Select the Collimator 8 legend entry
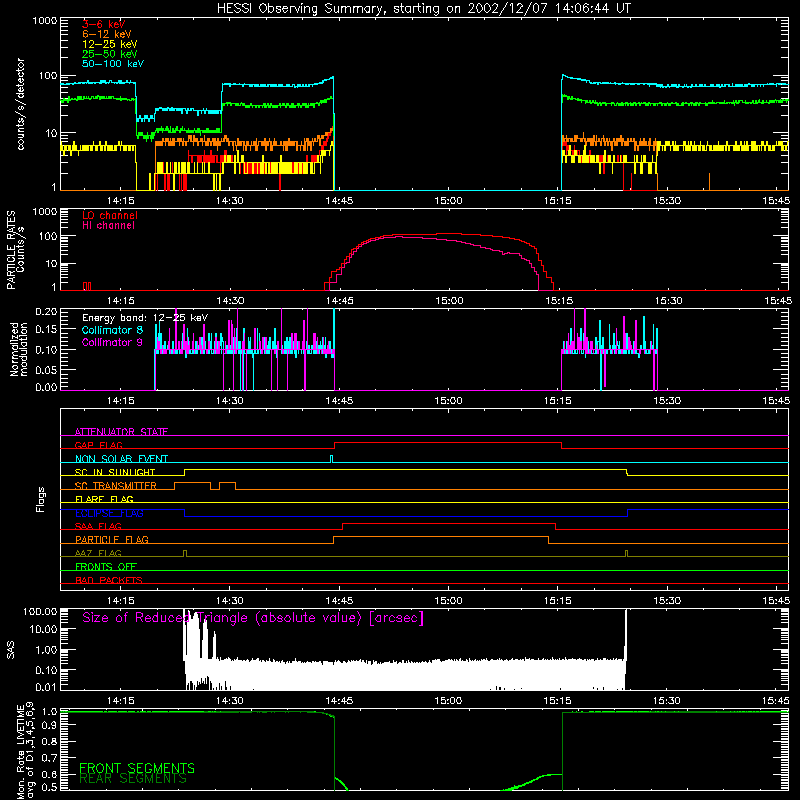The height and width of the screenshot is (800, 800). (x=112, y=330)
